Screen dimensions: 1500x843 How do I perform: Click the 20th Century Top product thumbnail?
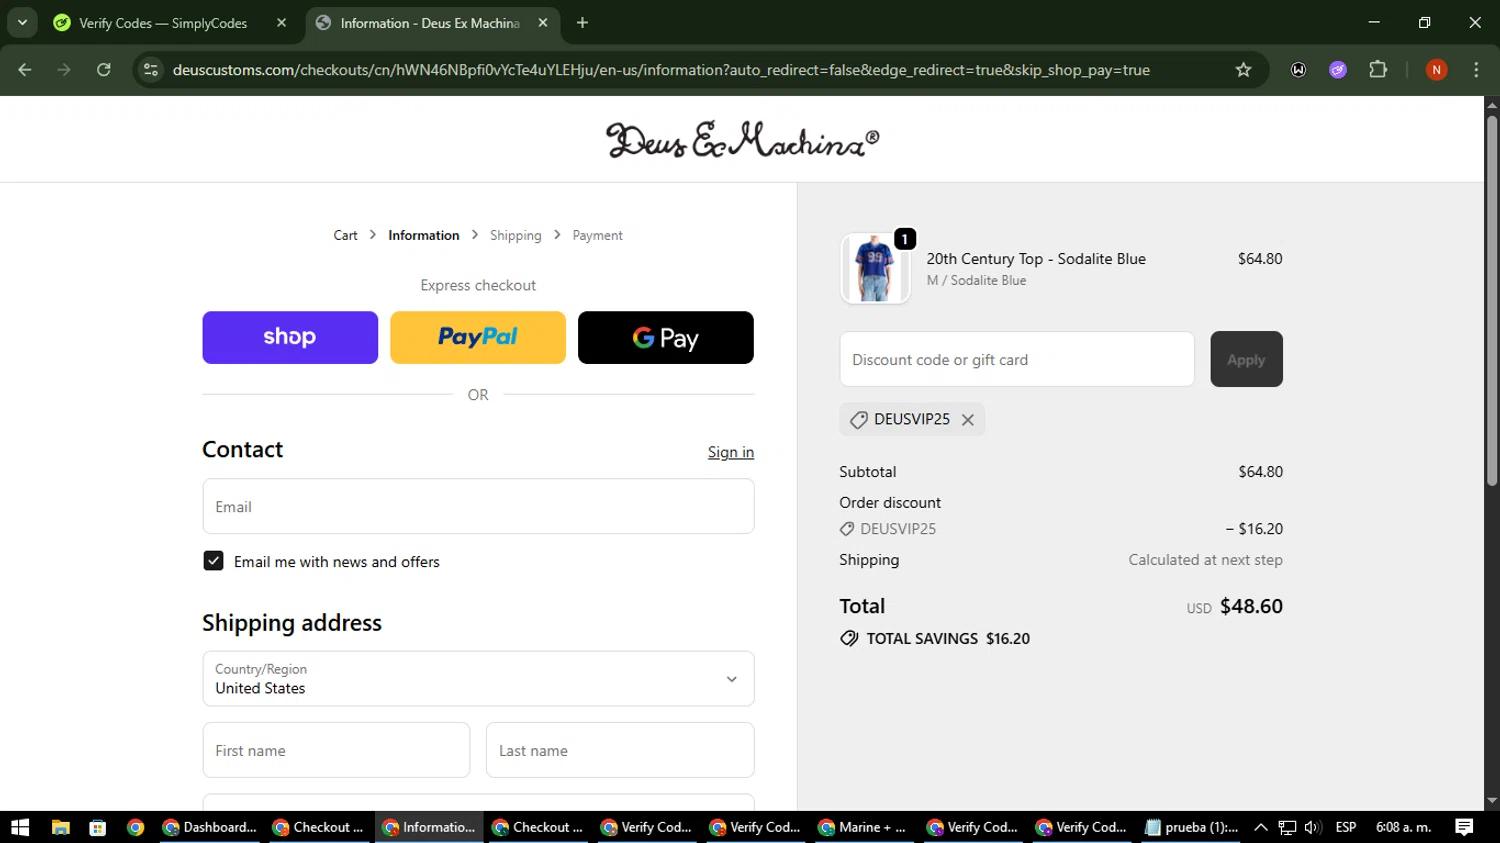[875, 268]
